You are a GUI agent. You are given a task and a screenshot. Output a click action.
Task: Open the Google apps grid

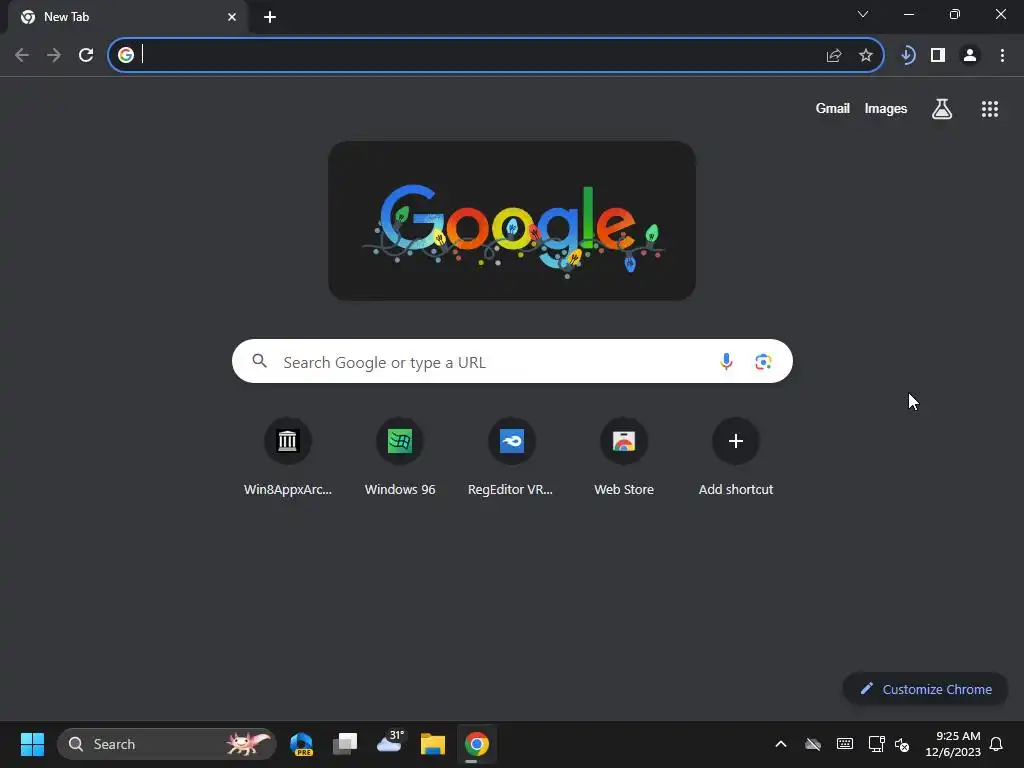tap(990, 109)
